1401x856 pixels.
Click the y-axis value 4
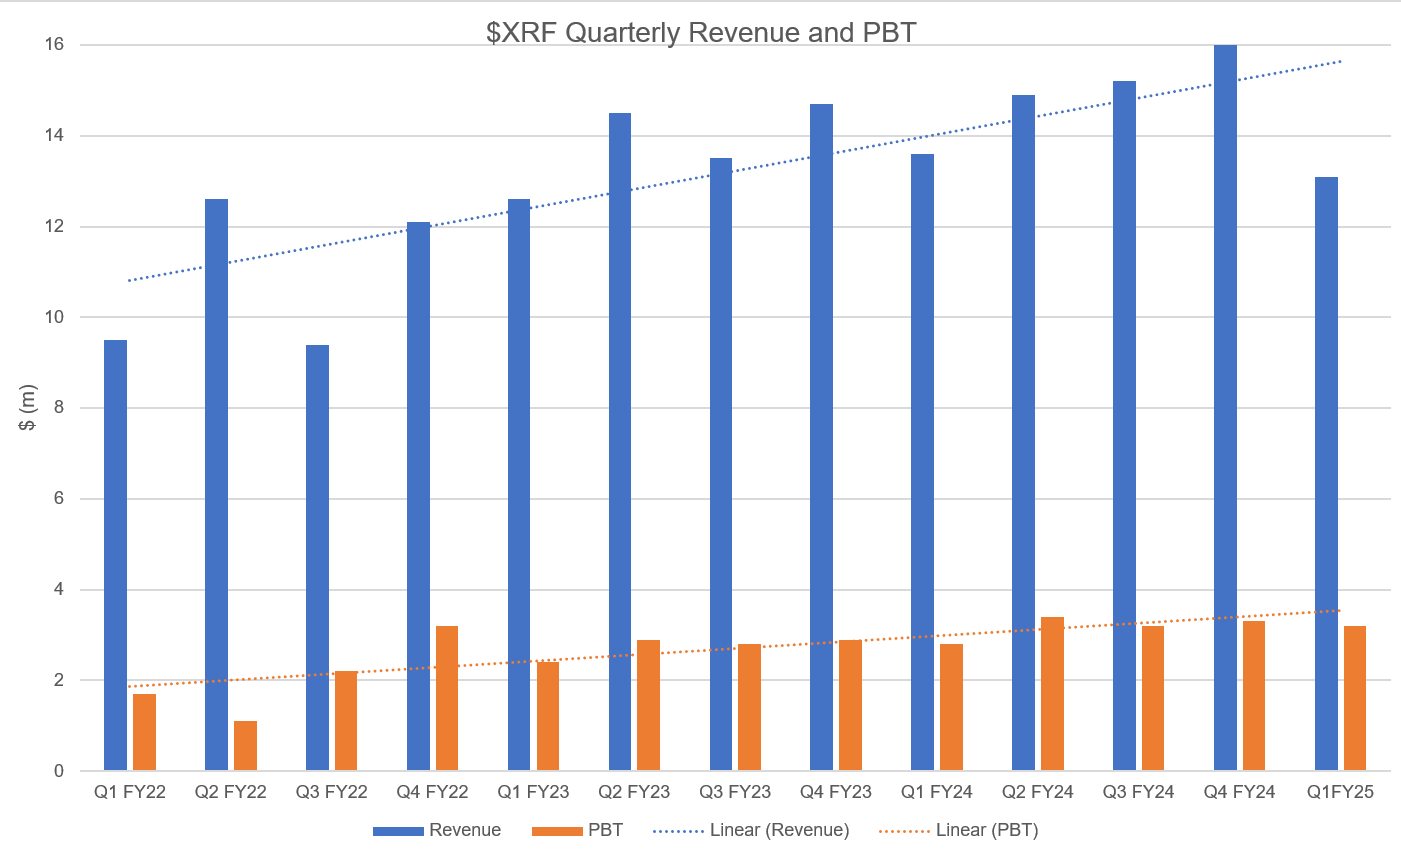click(x=59, y=590)
